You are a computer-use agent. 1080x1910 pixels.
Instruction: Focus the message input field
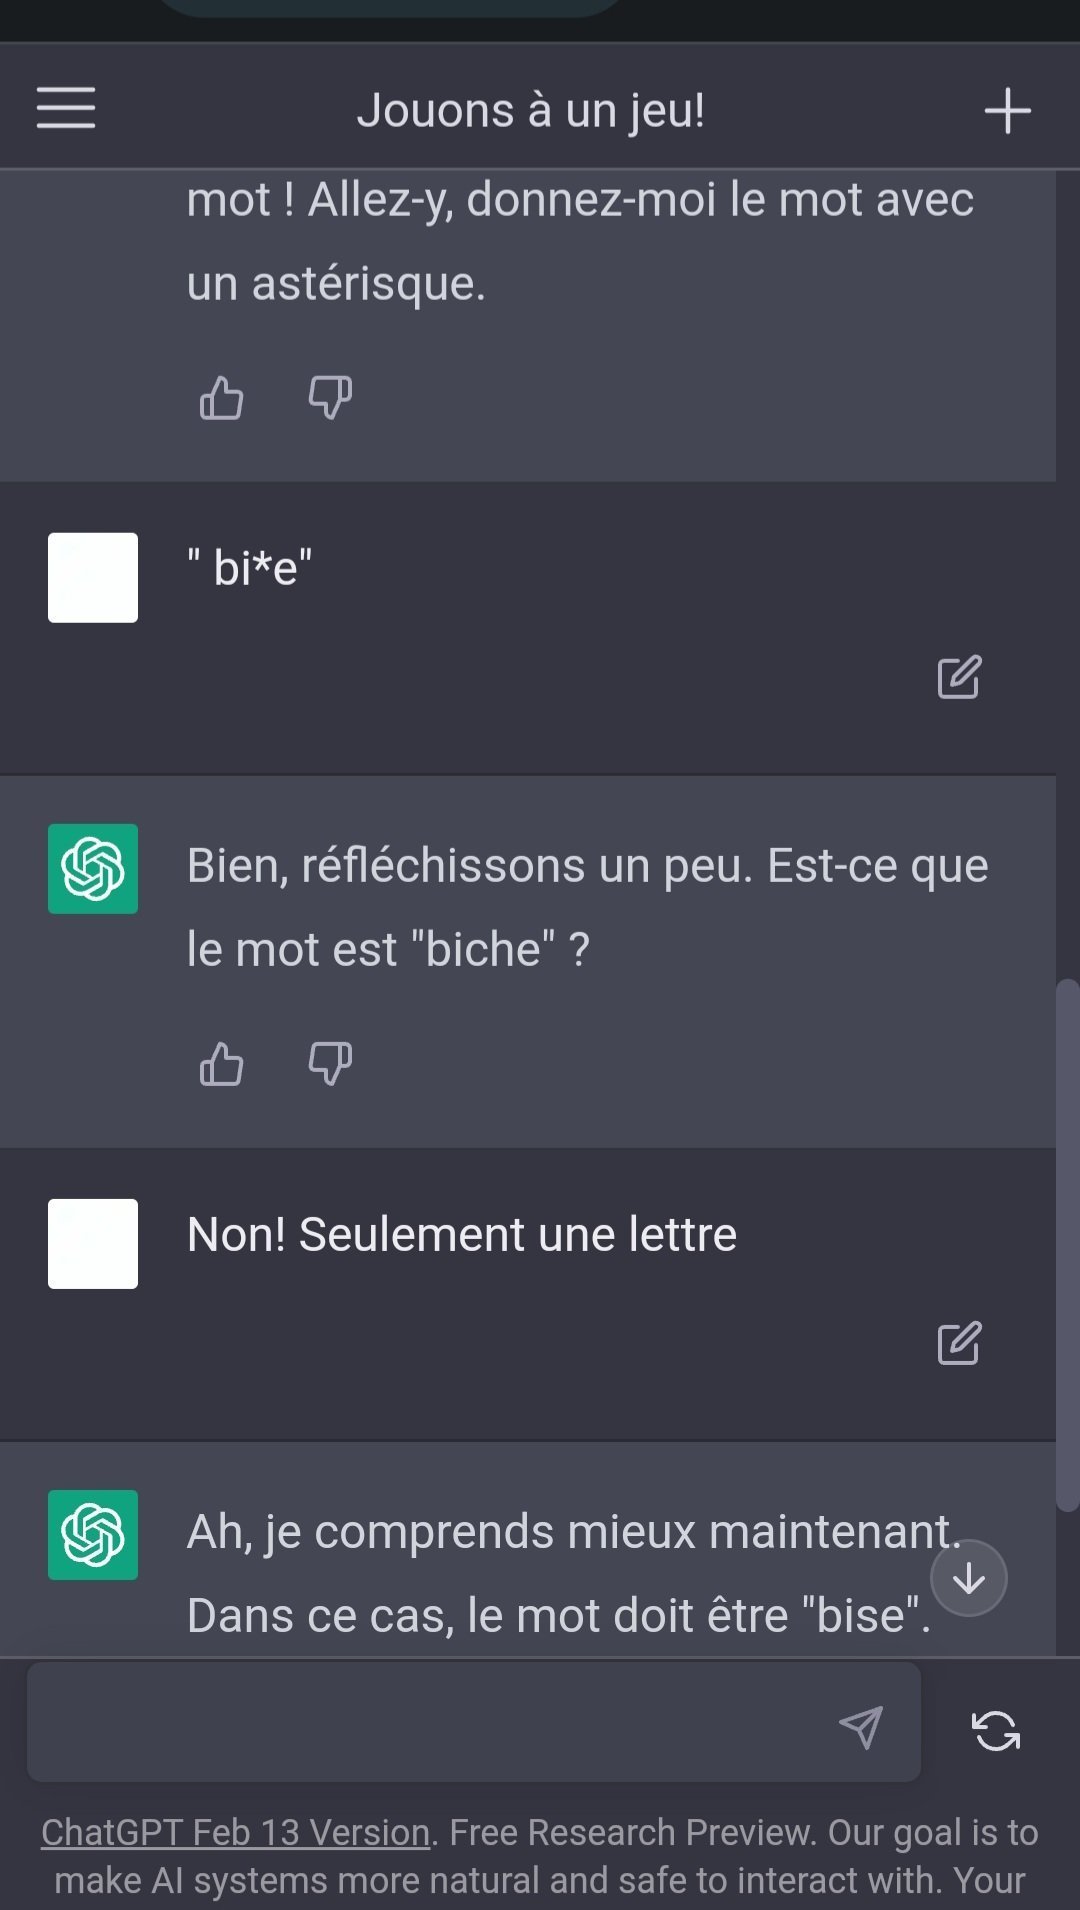[x=430, y=1724]
